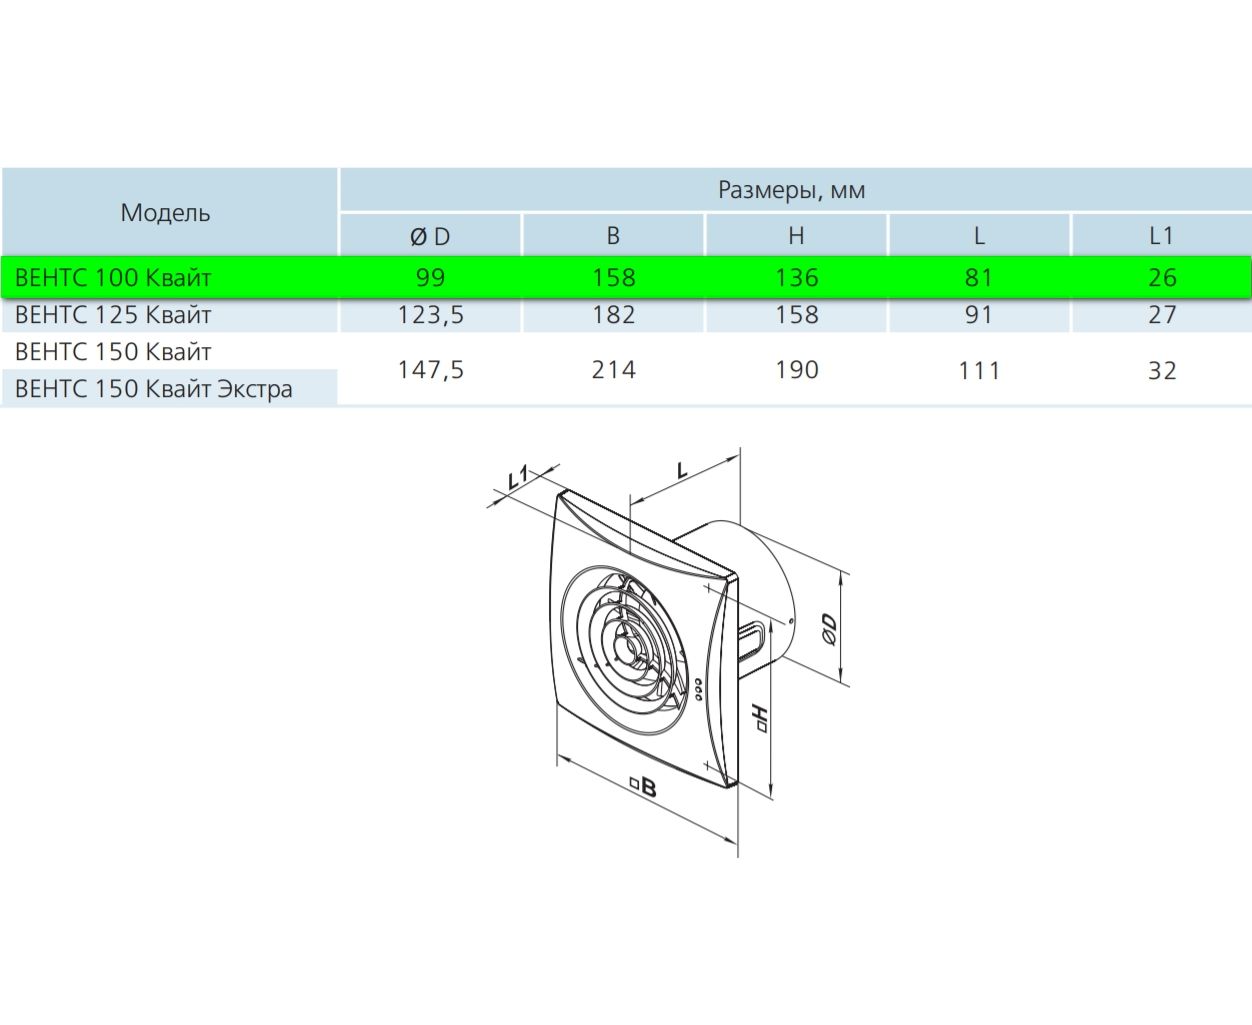This screenshot has height=1025, width=1252.
Task: Click the value 99 in highlighted row
Action: pos(430,277)
